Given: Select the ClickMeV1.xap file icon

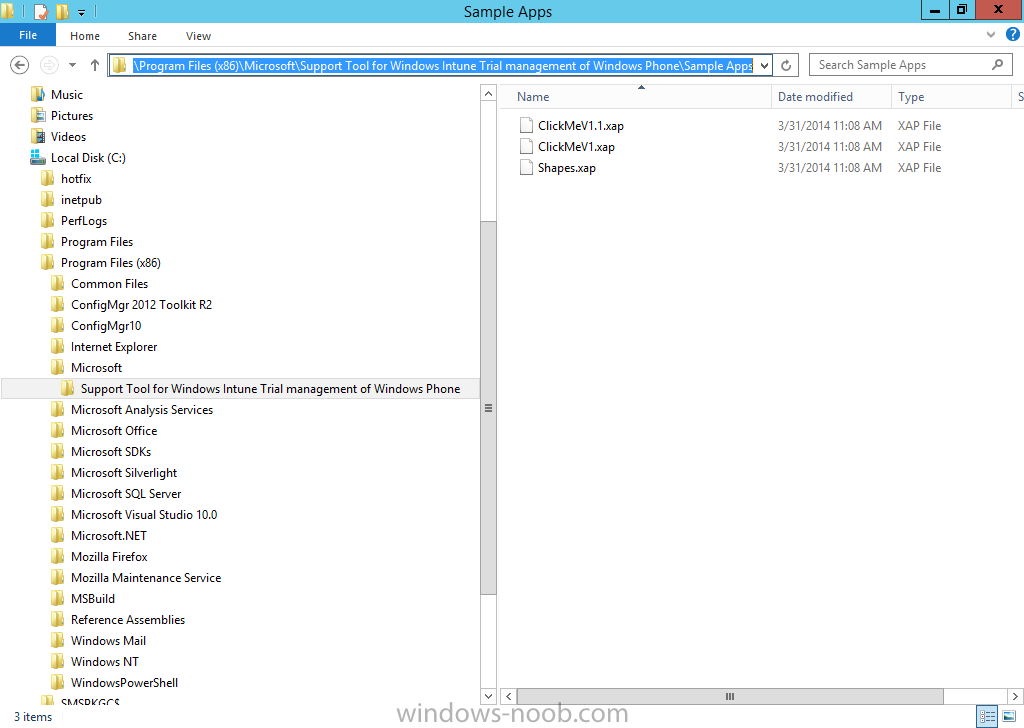Looking at the screenshot, I should [526, 146].
